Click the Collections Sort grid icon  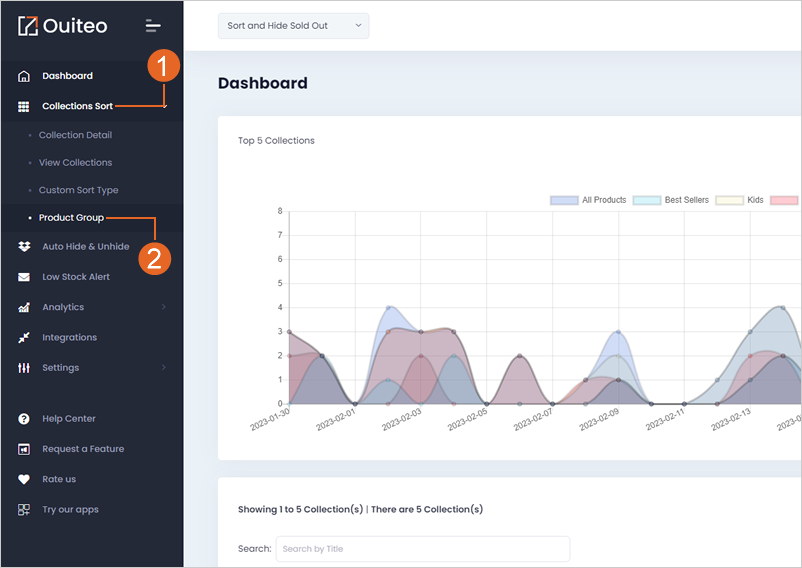(24, 106)
